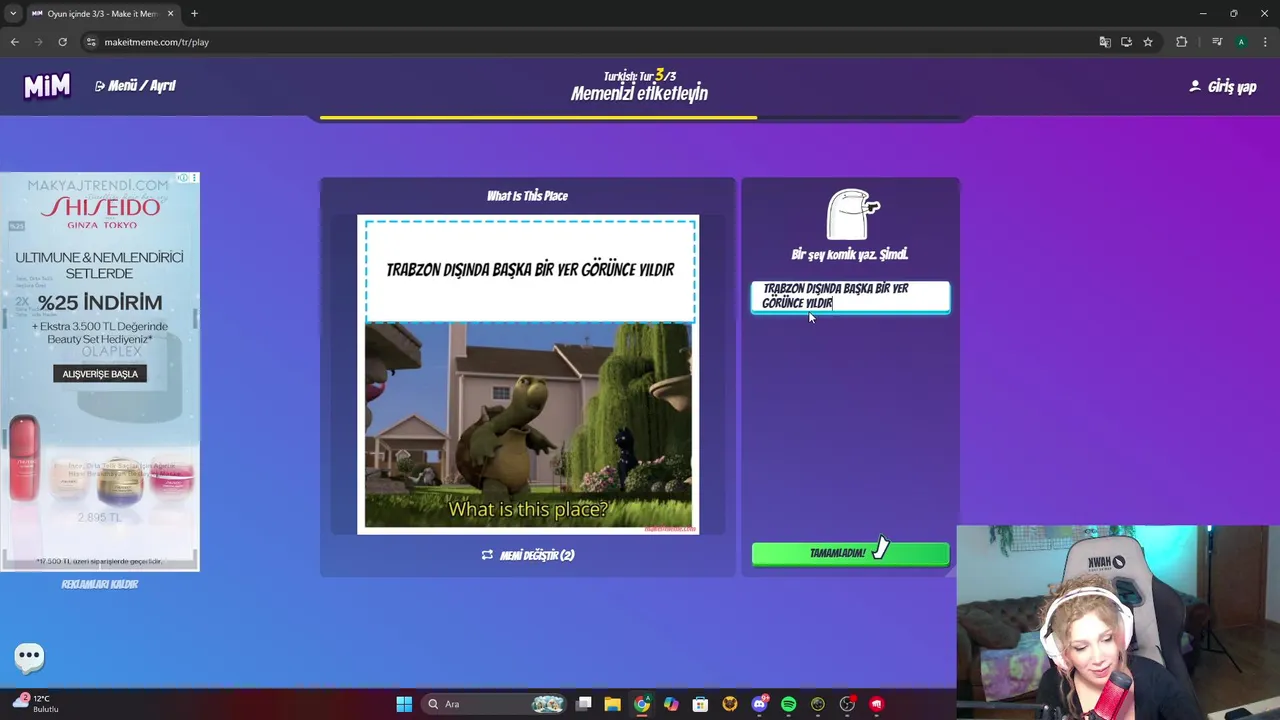Select the dashed caption box on the meme
The height and width of the screenshot is (720, 1280).
click(530, 271)
